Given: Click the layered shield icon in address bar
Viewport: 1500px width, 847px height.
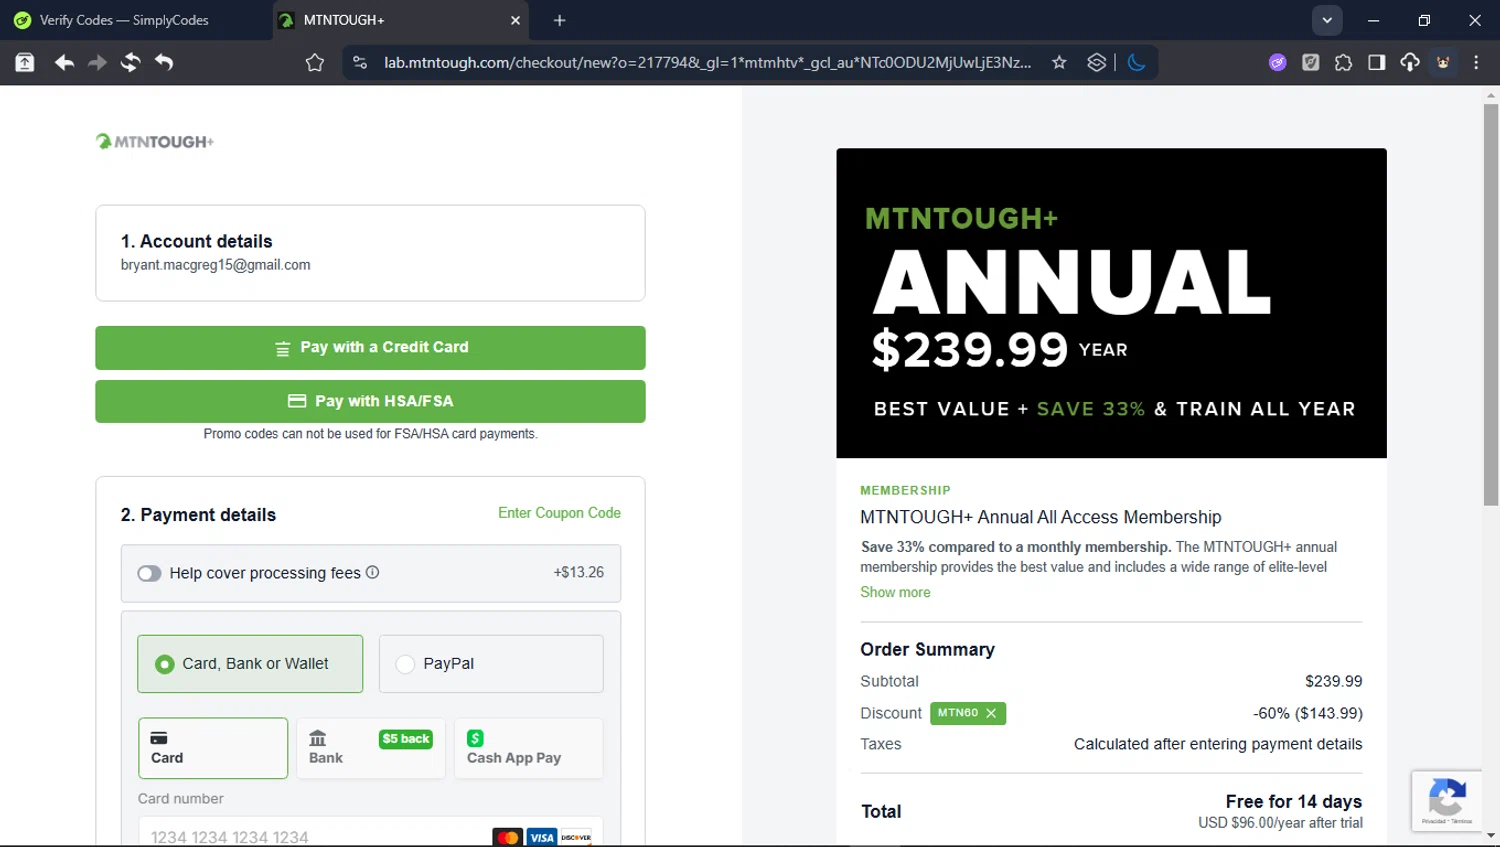Looking at the screenshot, I should (1097, 62).
